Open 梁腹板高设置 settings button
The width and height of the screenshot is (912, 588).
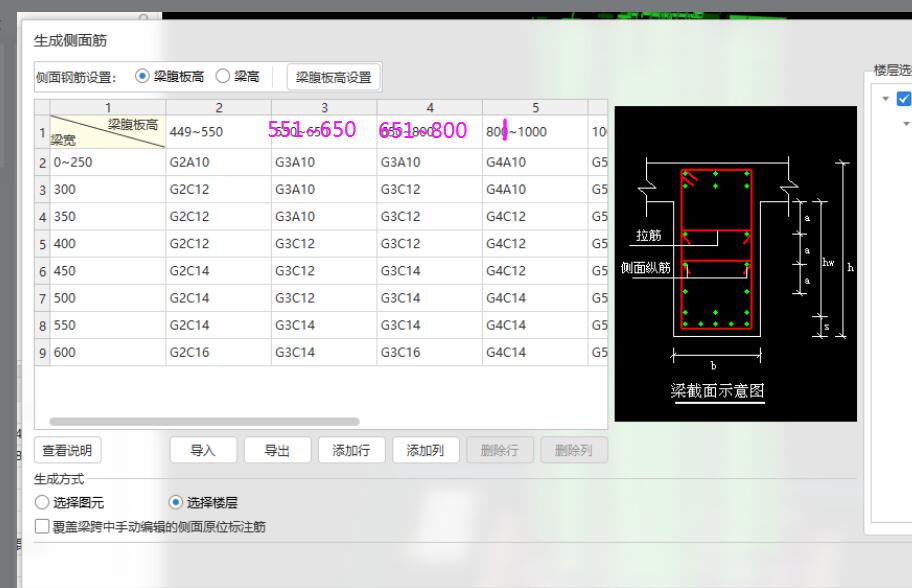333,77
